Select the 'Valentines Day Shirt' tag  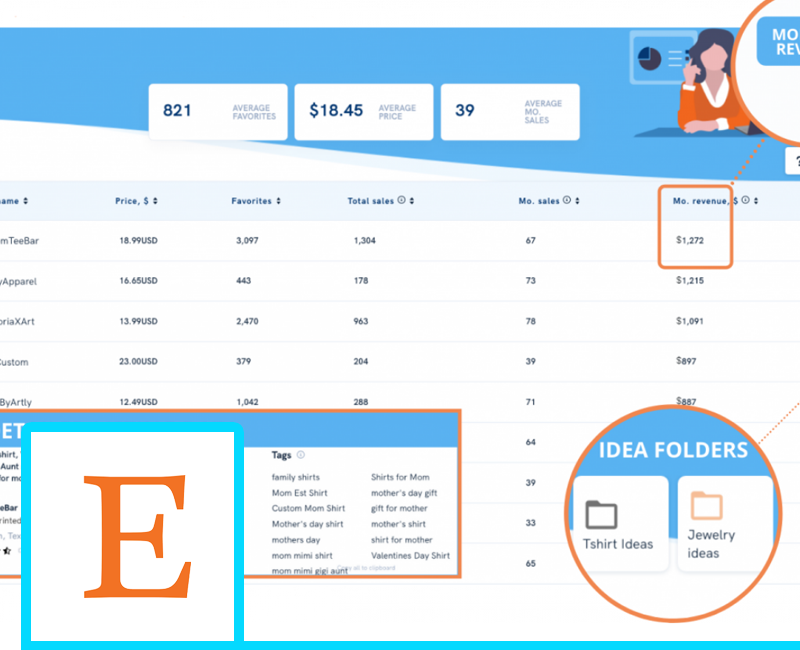410,556
